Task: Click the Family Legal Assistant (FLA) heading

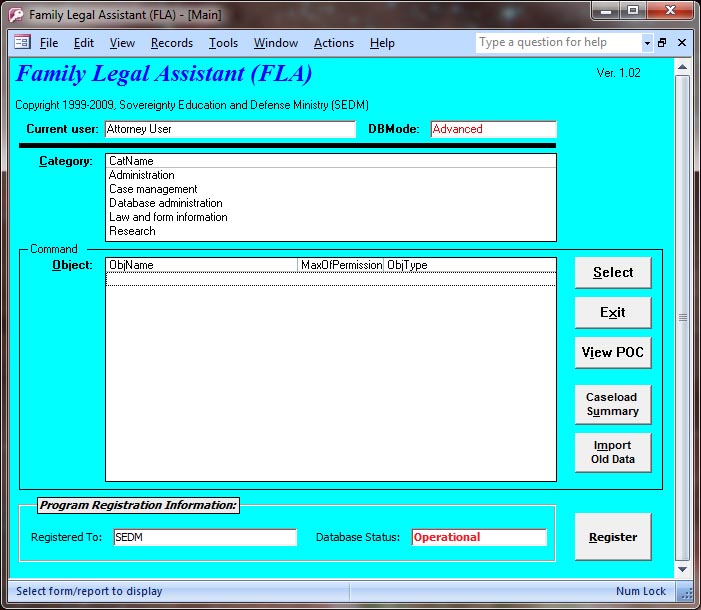Action: pyautogui.click(x=164, y=74)
